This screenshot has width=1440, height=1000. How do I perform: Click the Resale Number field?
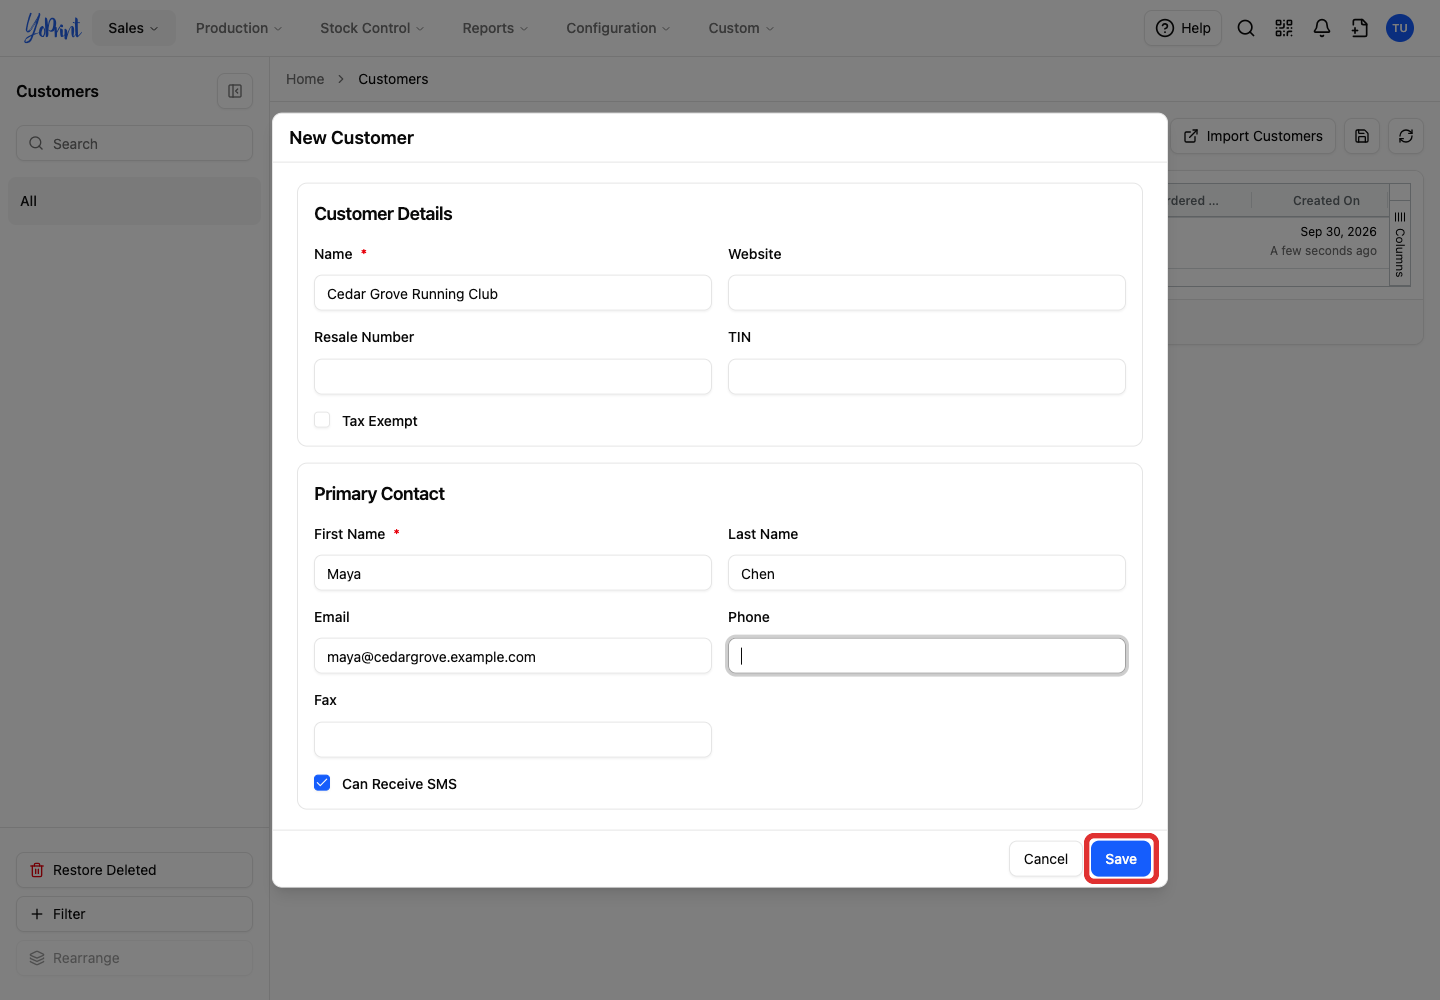click(x=513, y=377)
